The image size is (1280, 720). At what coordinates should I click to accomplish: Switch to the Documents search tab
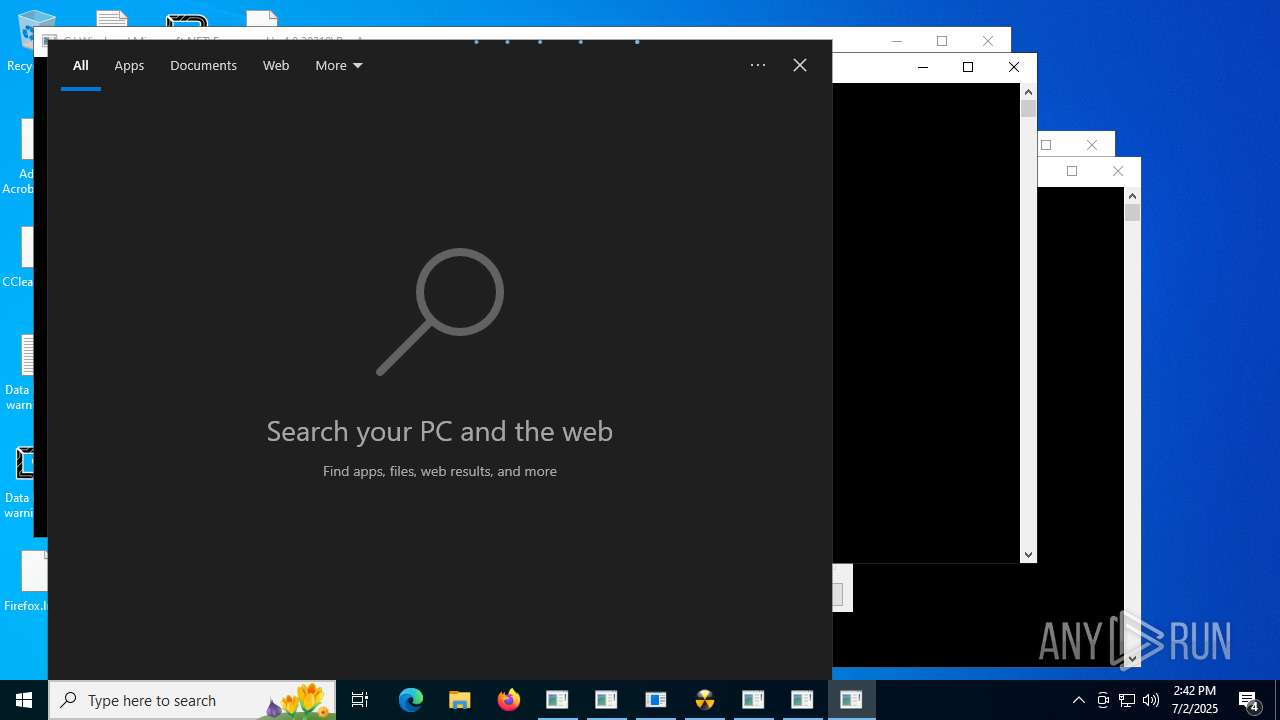(203, 66)
